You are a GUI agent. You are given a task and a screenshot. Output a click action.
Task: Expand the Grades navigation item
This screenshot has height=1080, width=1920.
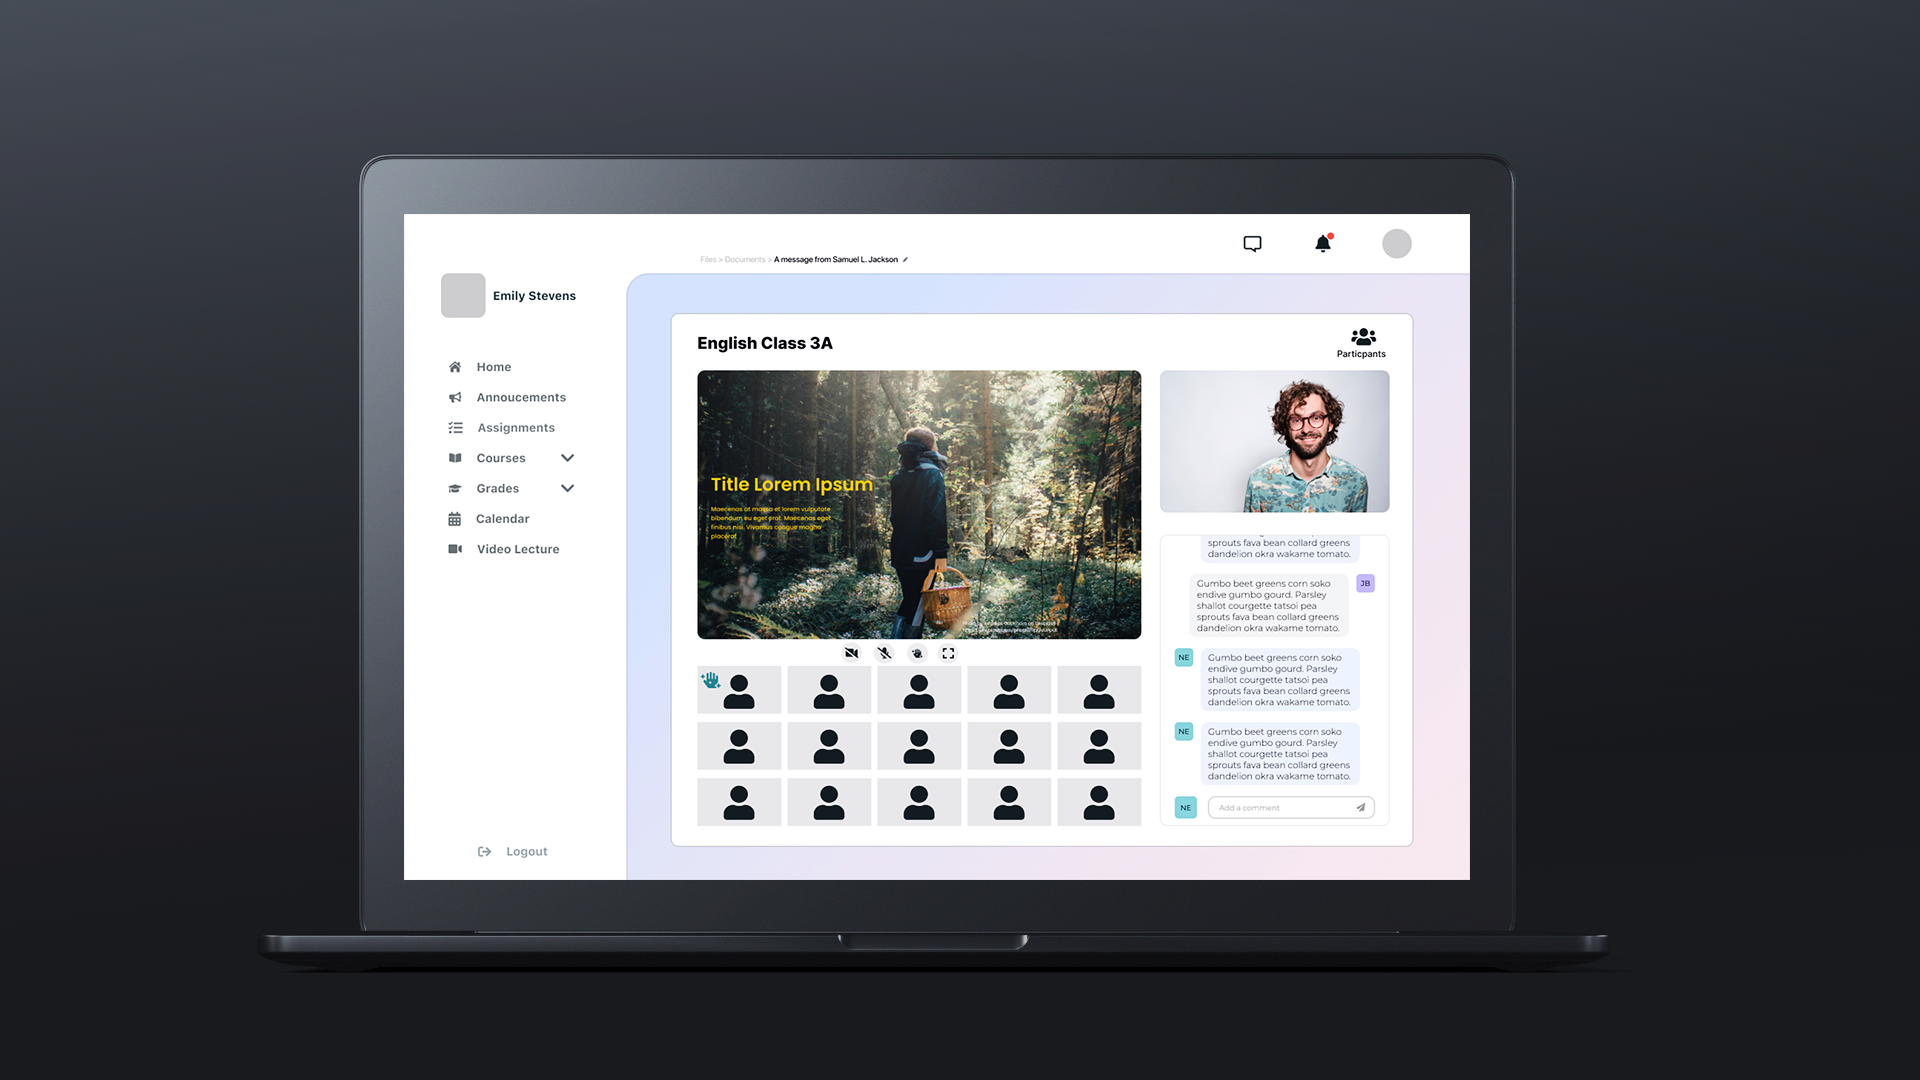[566, 488]
